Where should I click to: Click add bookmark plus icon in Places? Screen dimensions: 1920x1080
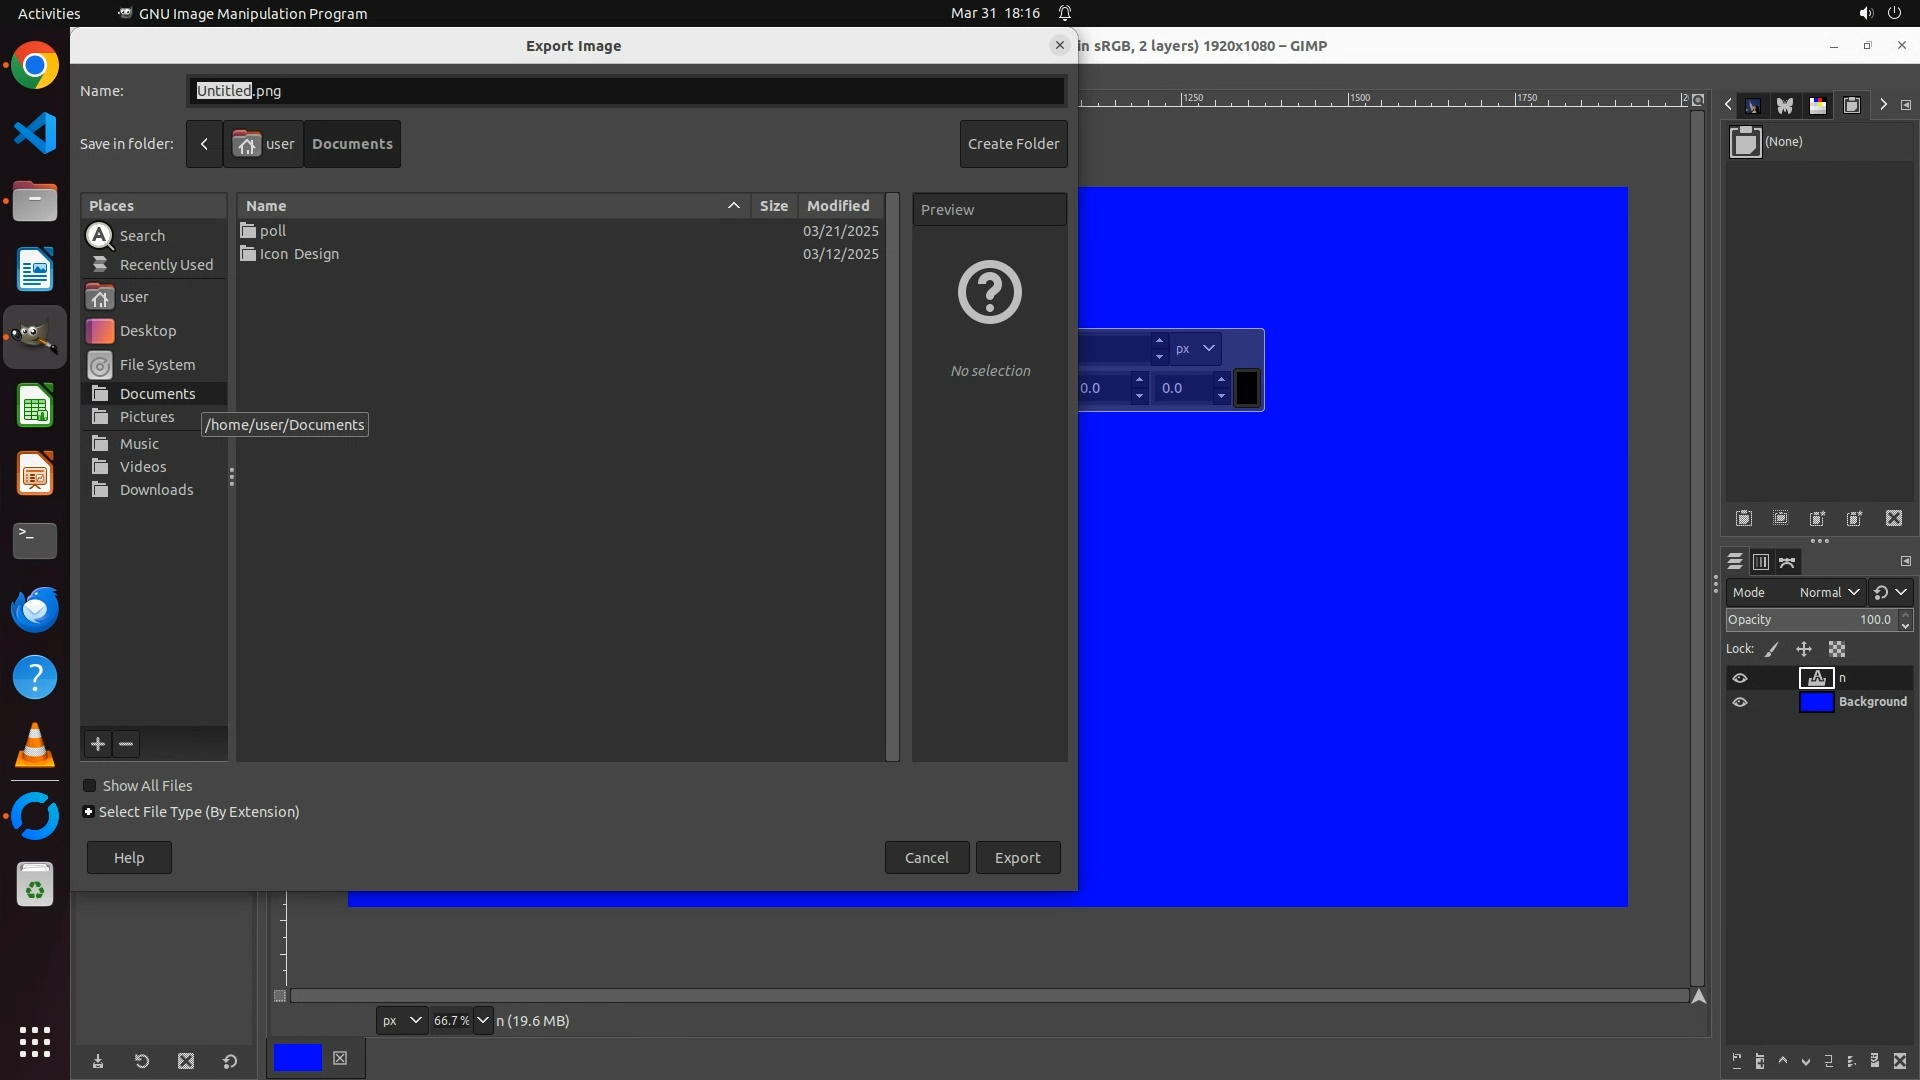tap(98, 744)
